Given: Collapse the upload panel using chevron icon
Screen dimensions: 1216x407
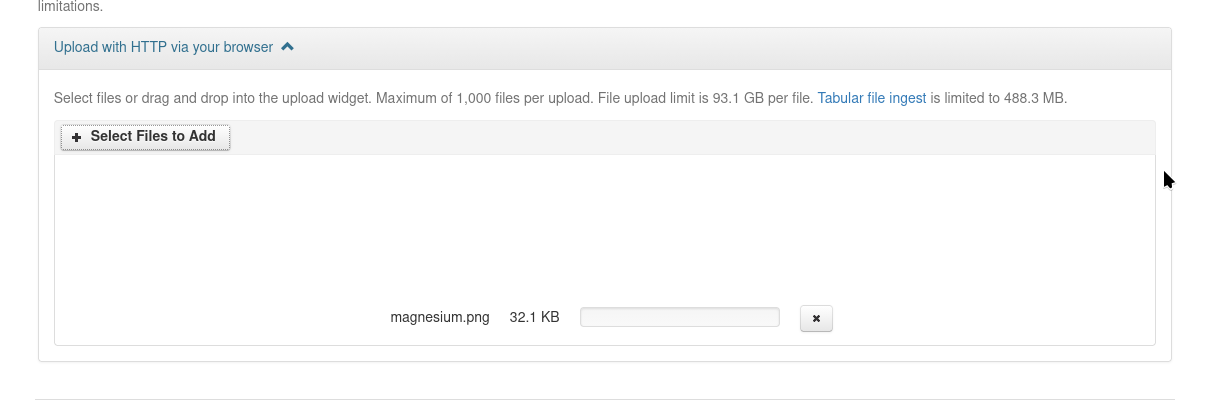Looking at the screenshot, I should coord(288,46).
